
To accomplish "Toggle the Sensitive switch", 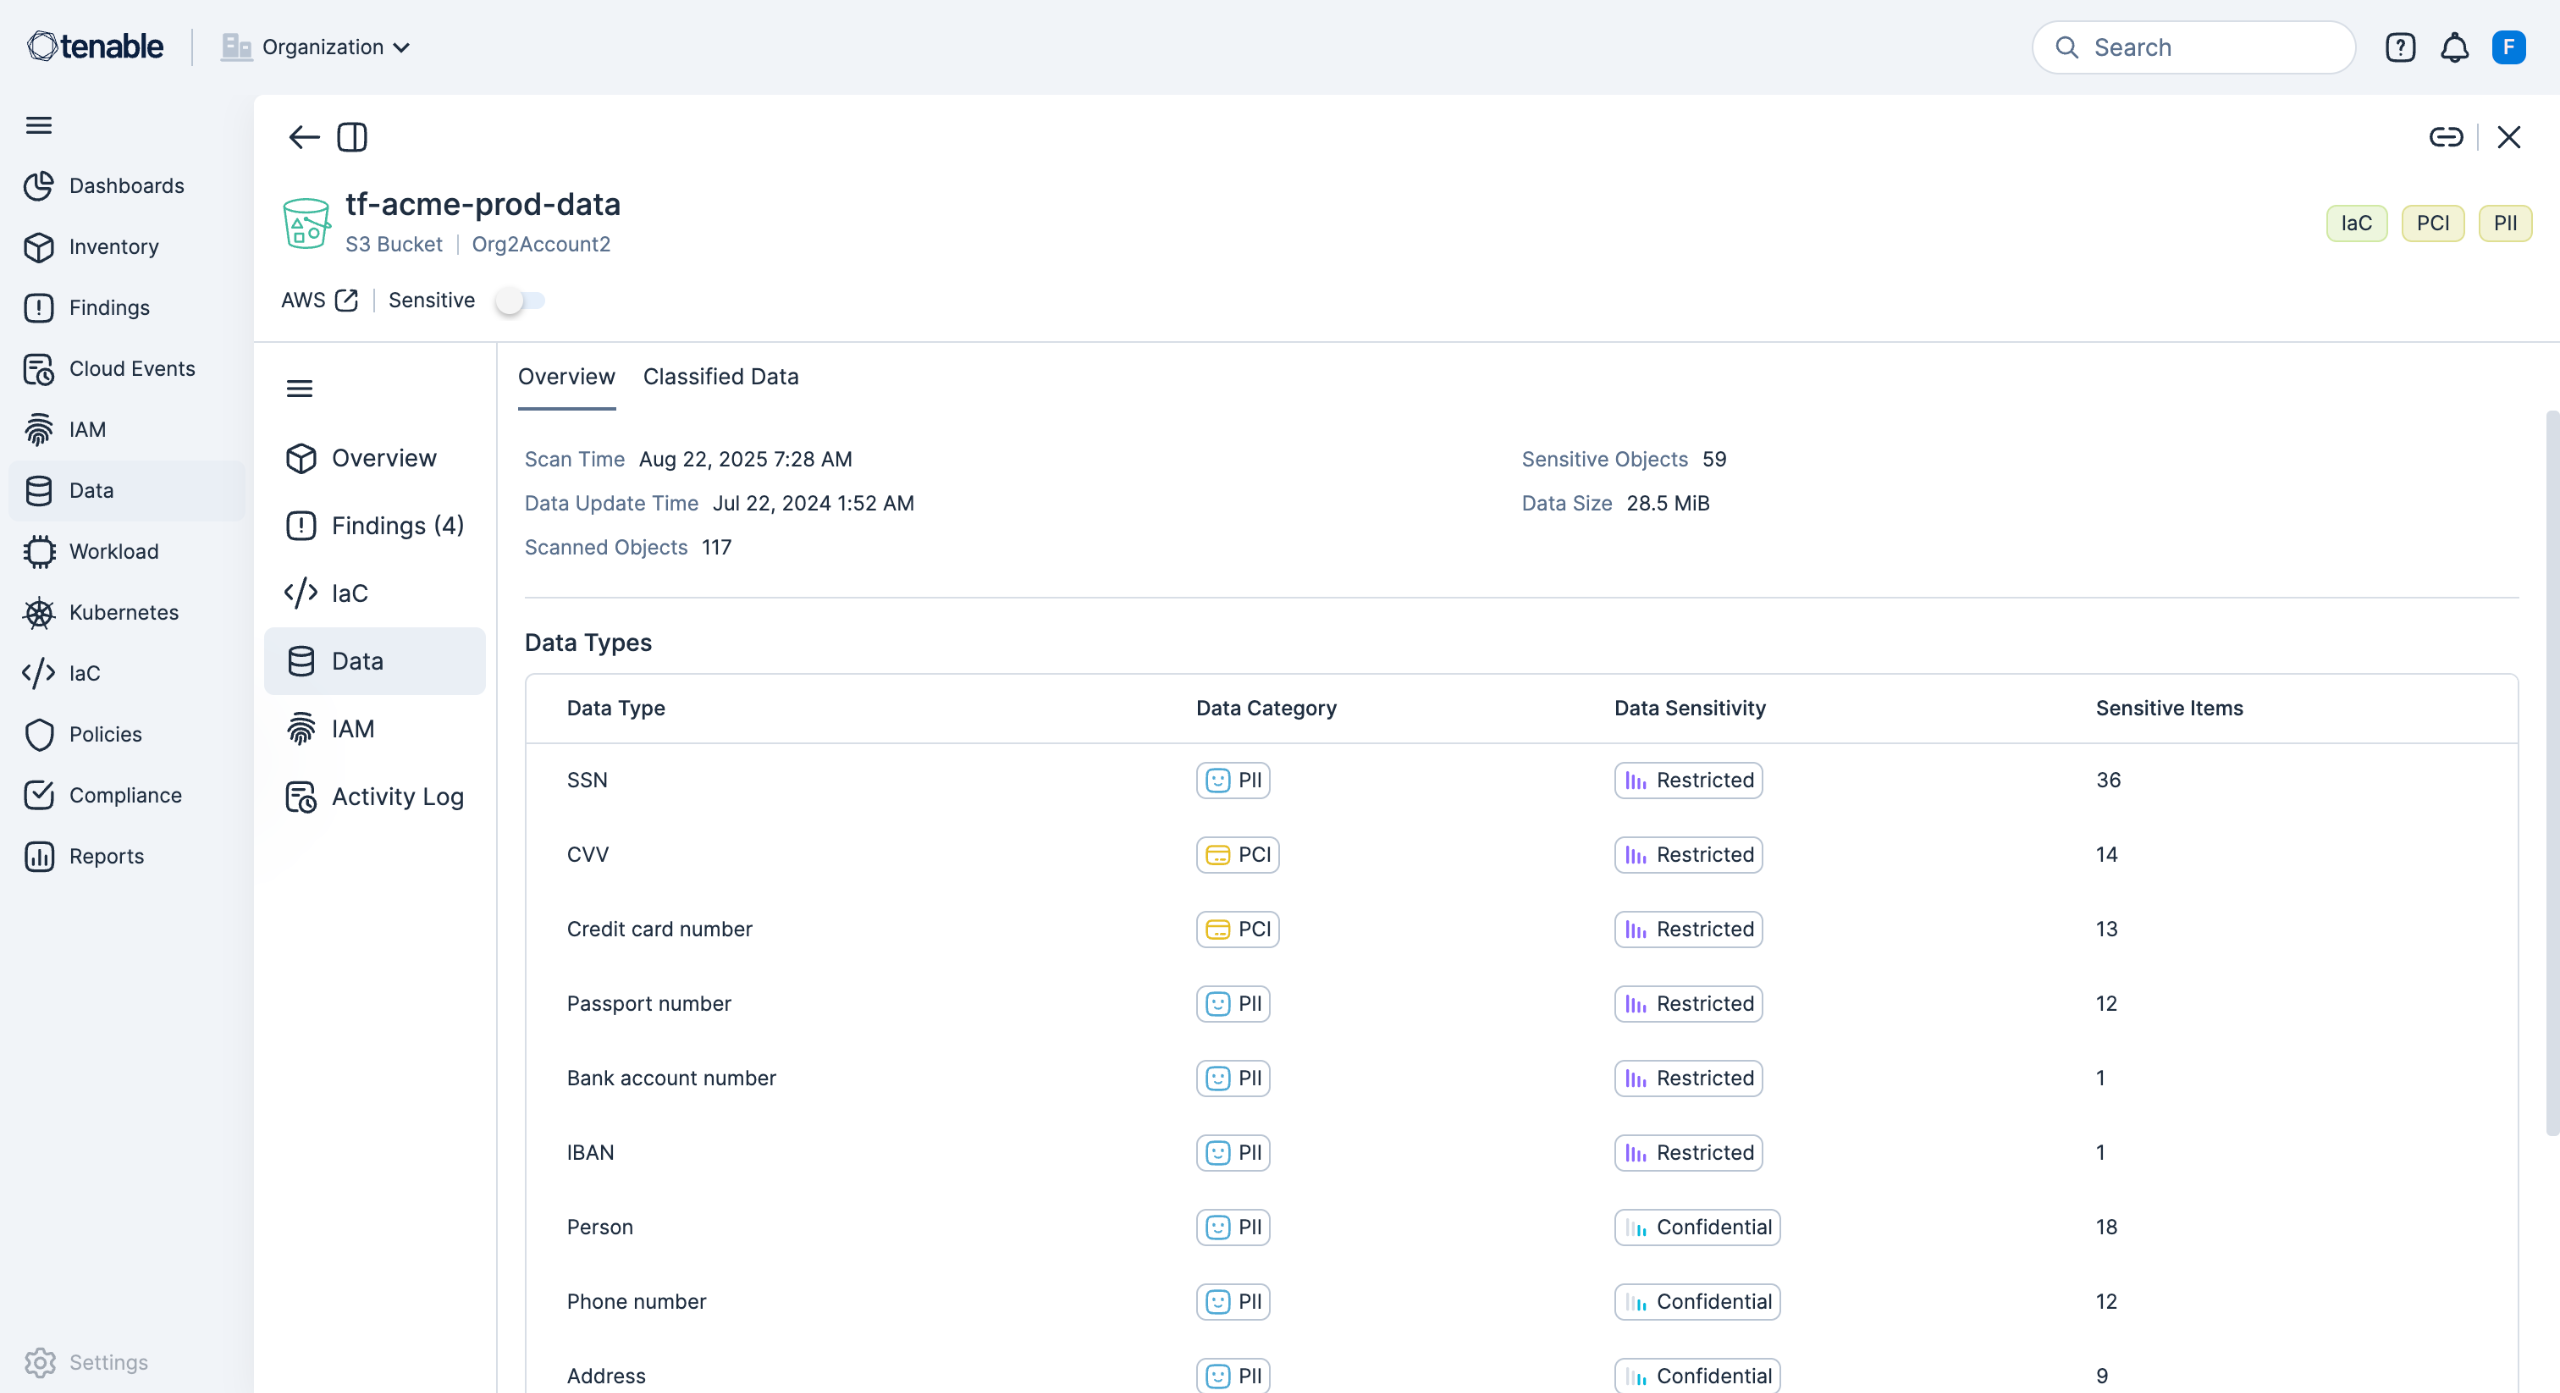I will click(x=520, y=300).
